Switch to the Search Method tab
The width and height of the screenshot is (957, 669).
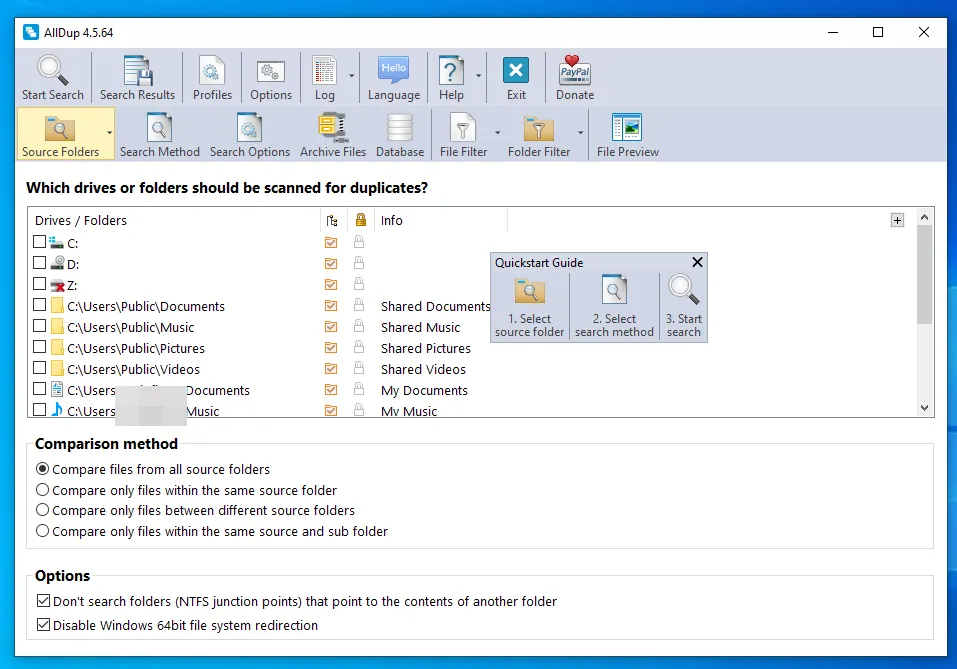(x=159, y=134)
